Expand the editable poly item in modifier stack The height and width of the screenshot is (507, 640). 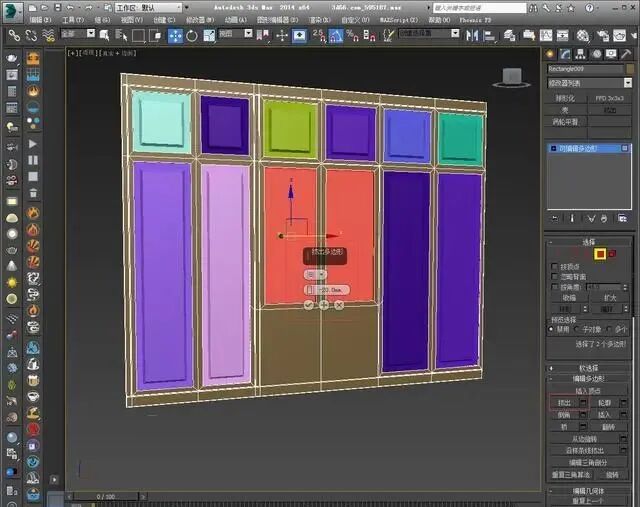point(553,149)
